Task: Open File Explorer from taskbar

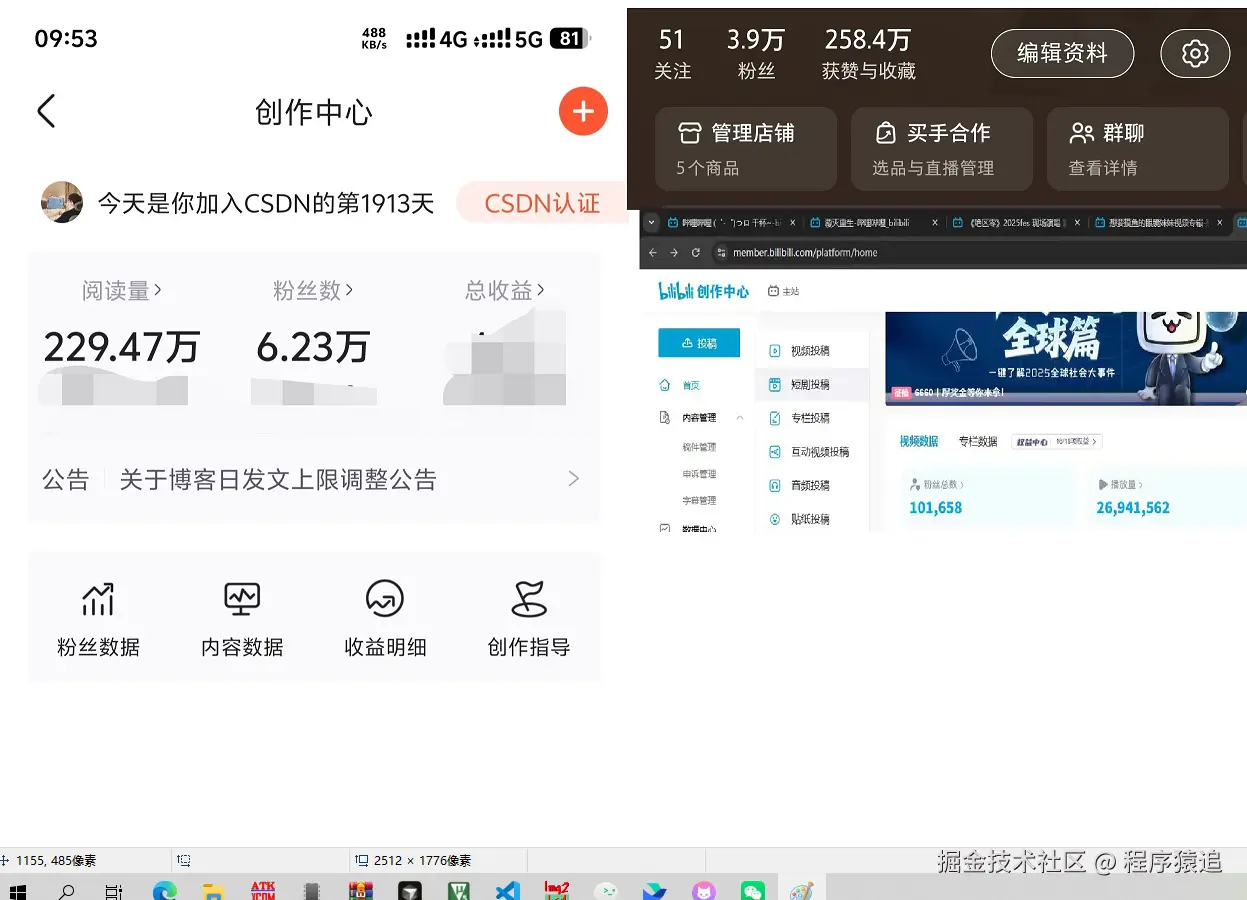Action: pyautogui.click(x=213, y=891)
